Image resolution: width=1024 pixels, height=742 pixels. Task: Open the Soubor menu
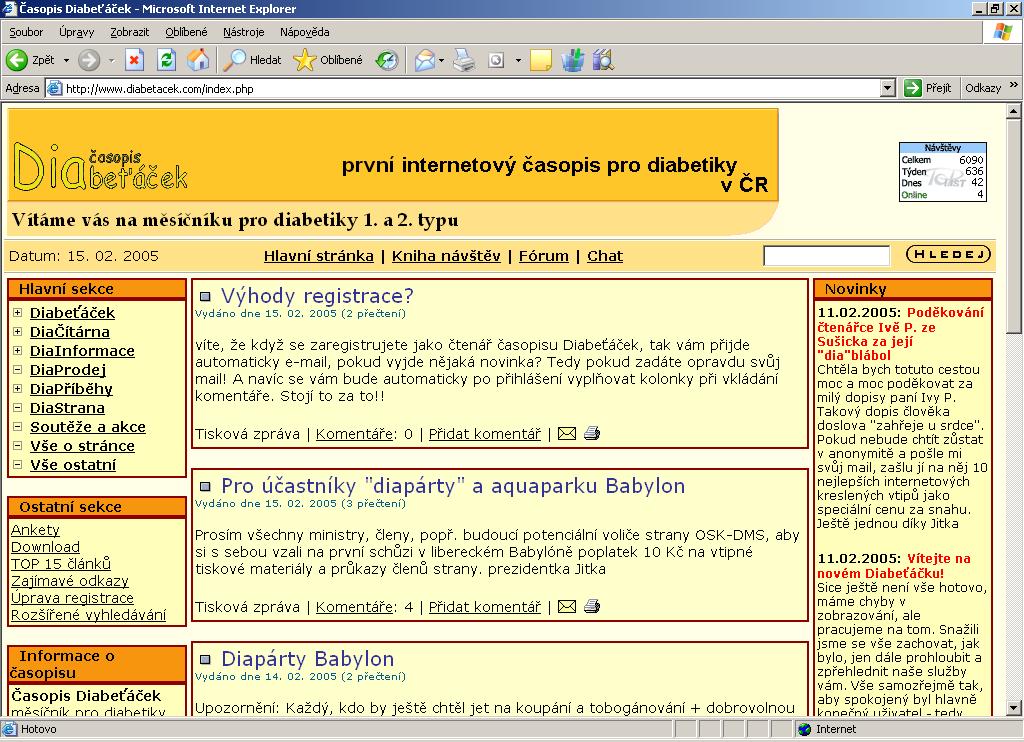[x=26, y=32]
